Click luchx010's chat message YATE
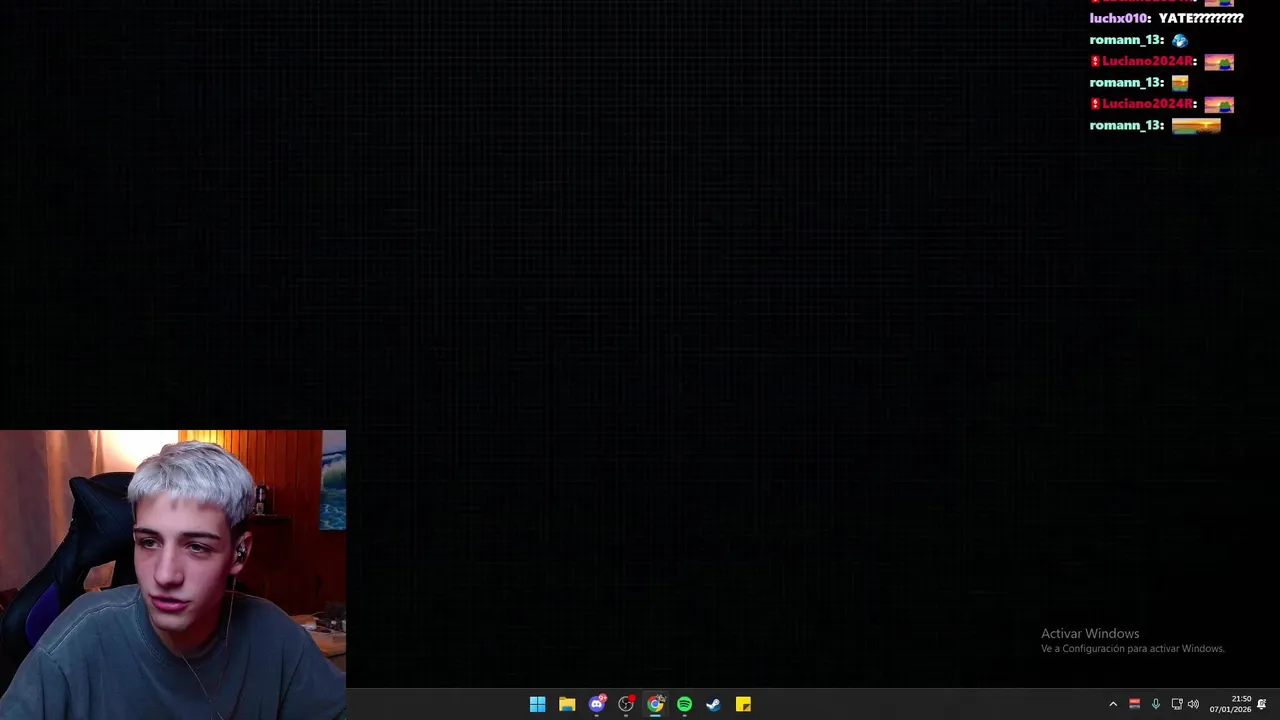This screenshot has height=720, width=1280. [1200, 19]
